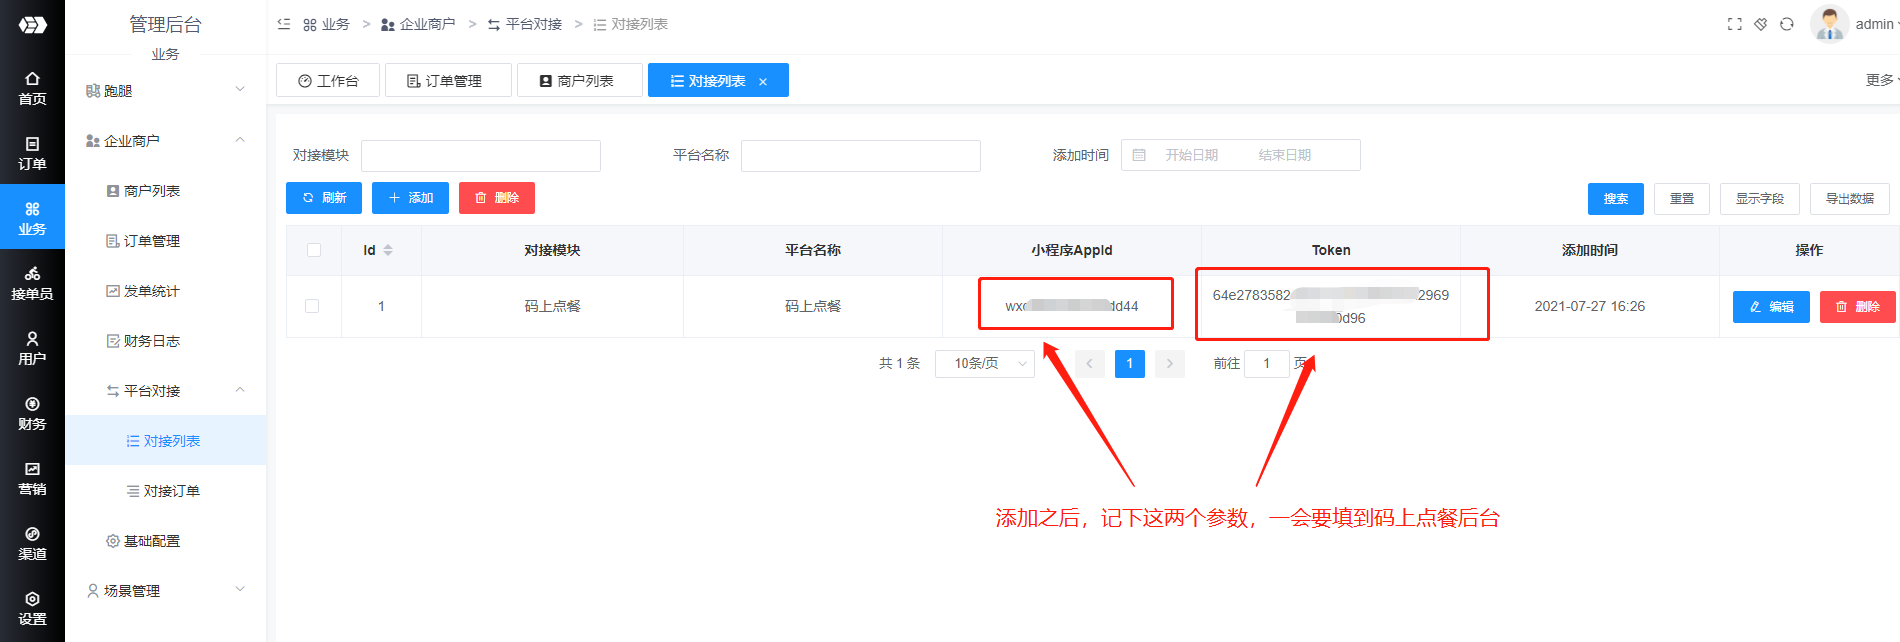Screen dimensions: 1900x642
Task: Open 财务 section in sidebar
Action: tap(32, 413)
